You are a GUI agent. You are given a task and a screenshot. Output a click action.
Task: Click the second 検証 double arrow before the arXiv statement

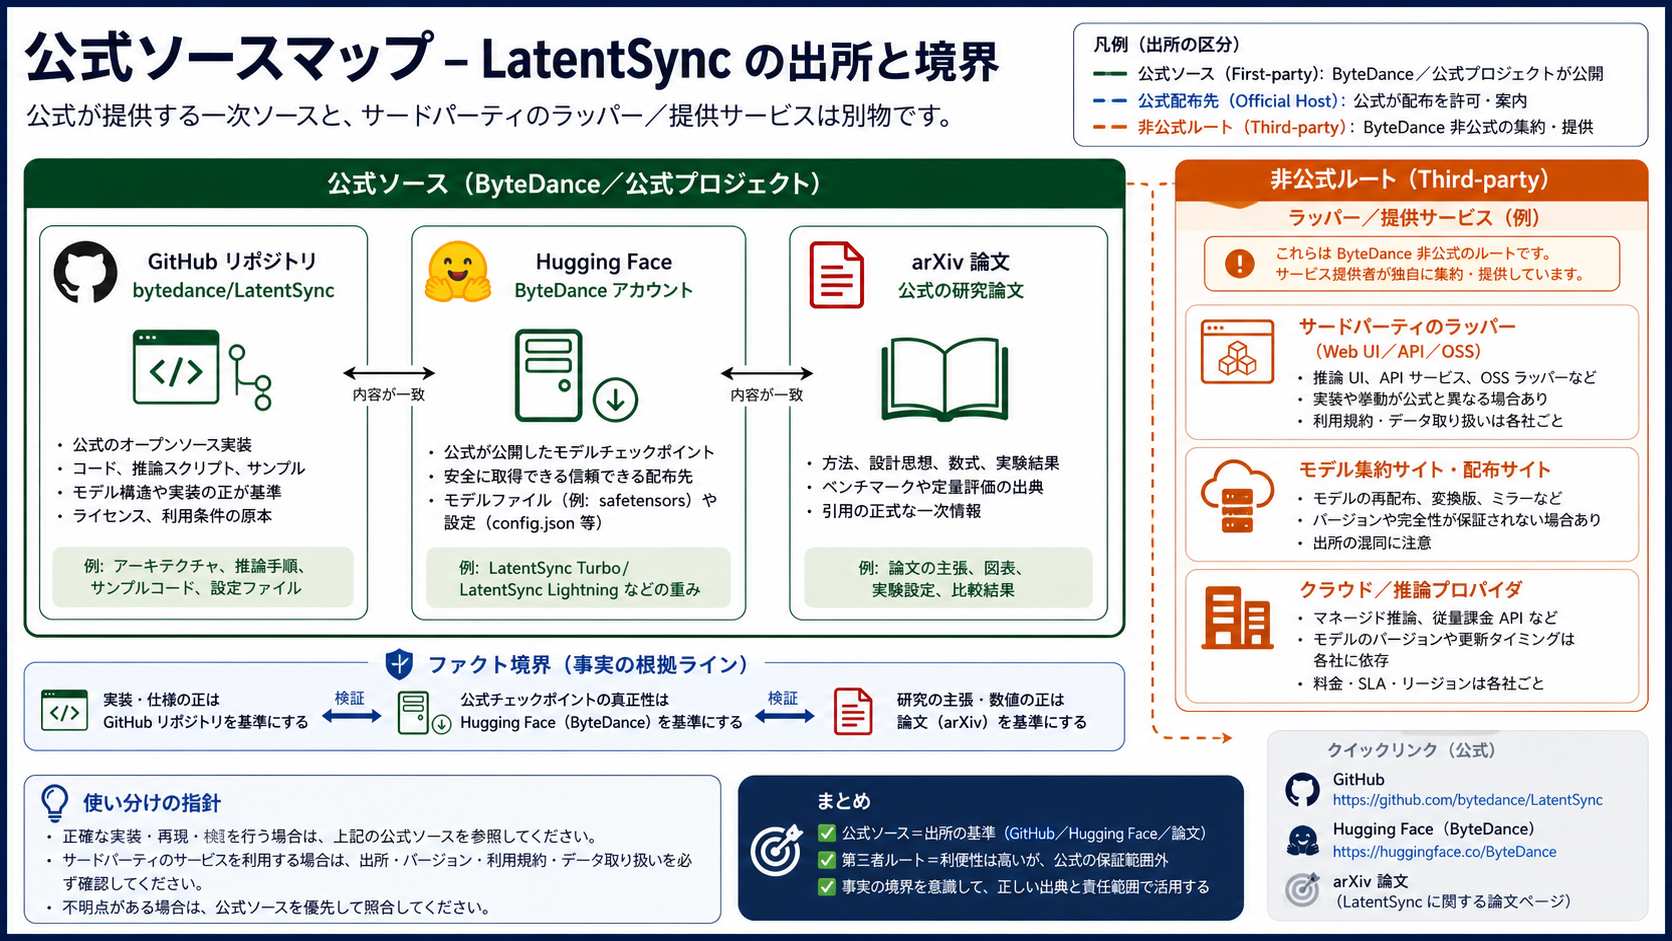(x=784, y=716)
